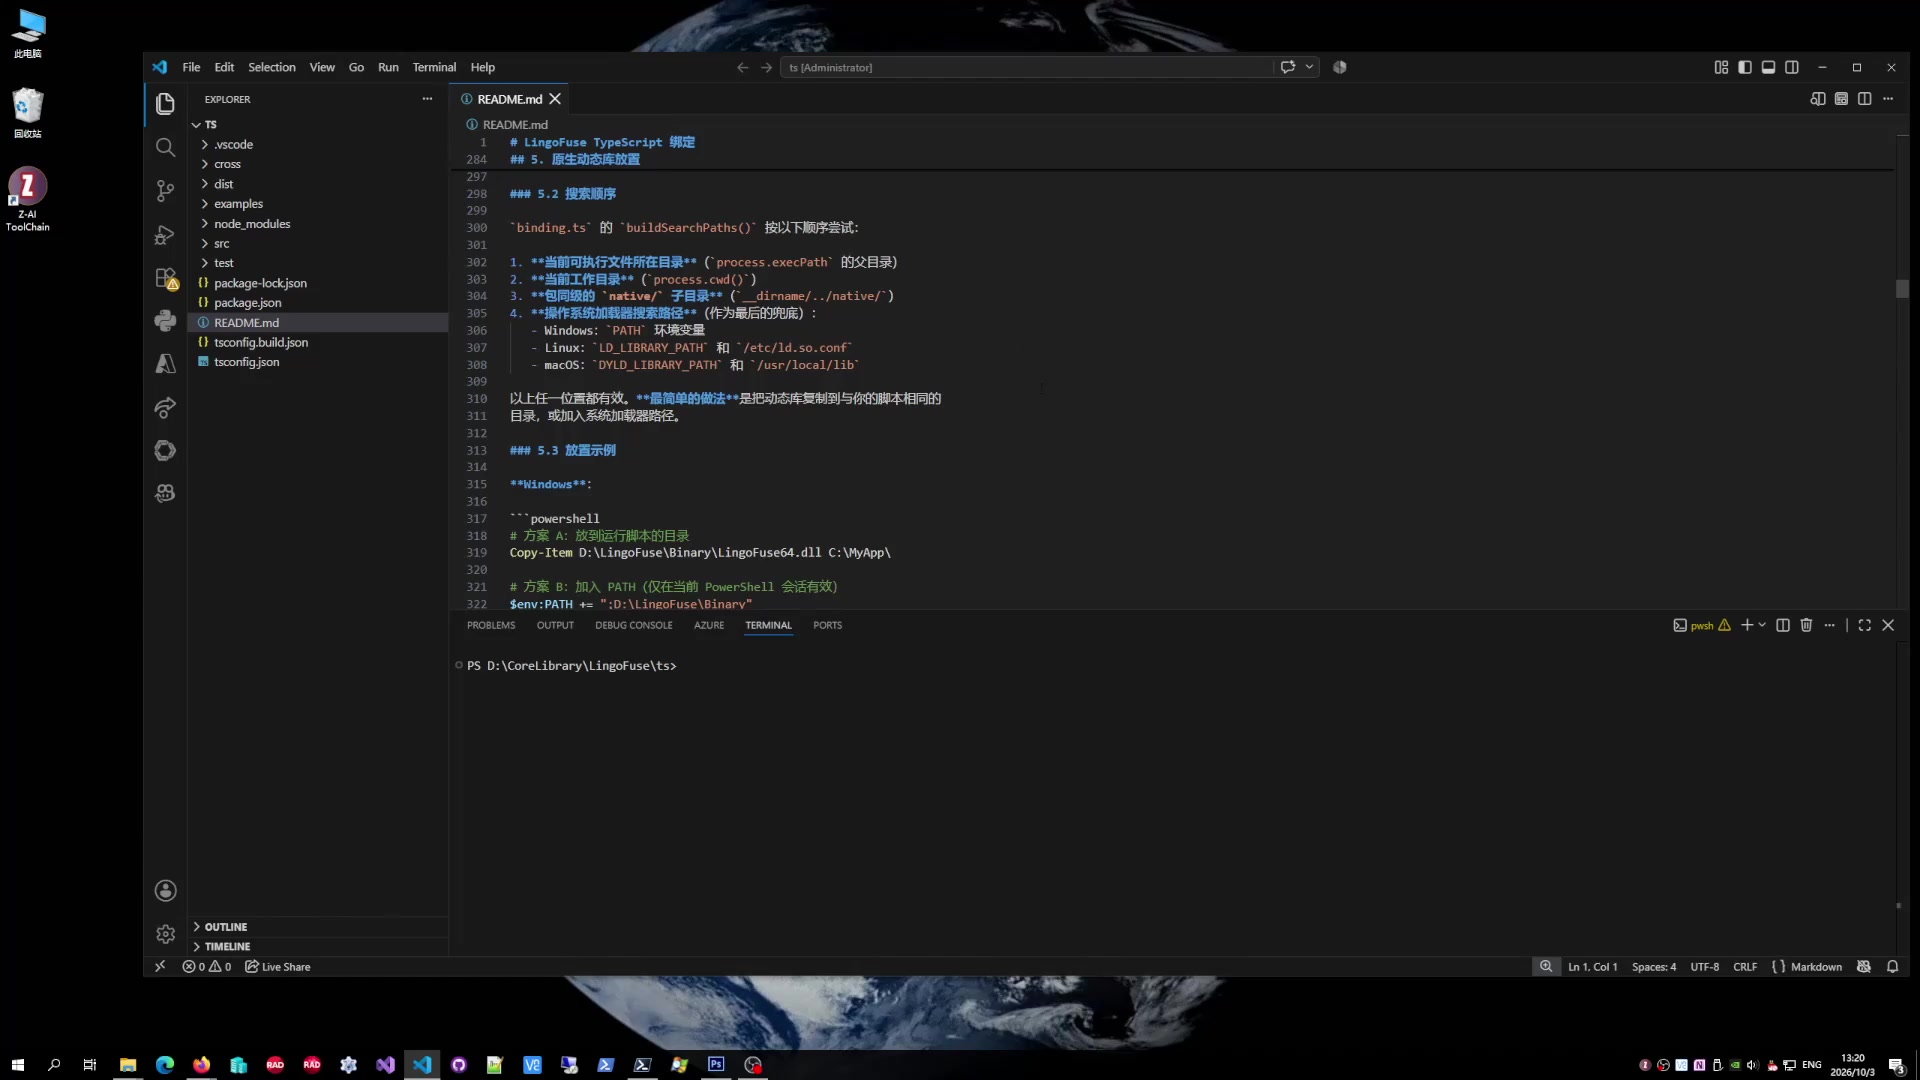Open the Selection menu
Screen dimensions: 1920x1080
[x=272, y=67]
